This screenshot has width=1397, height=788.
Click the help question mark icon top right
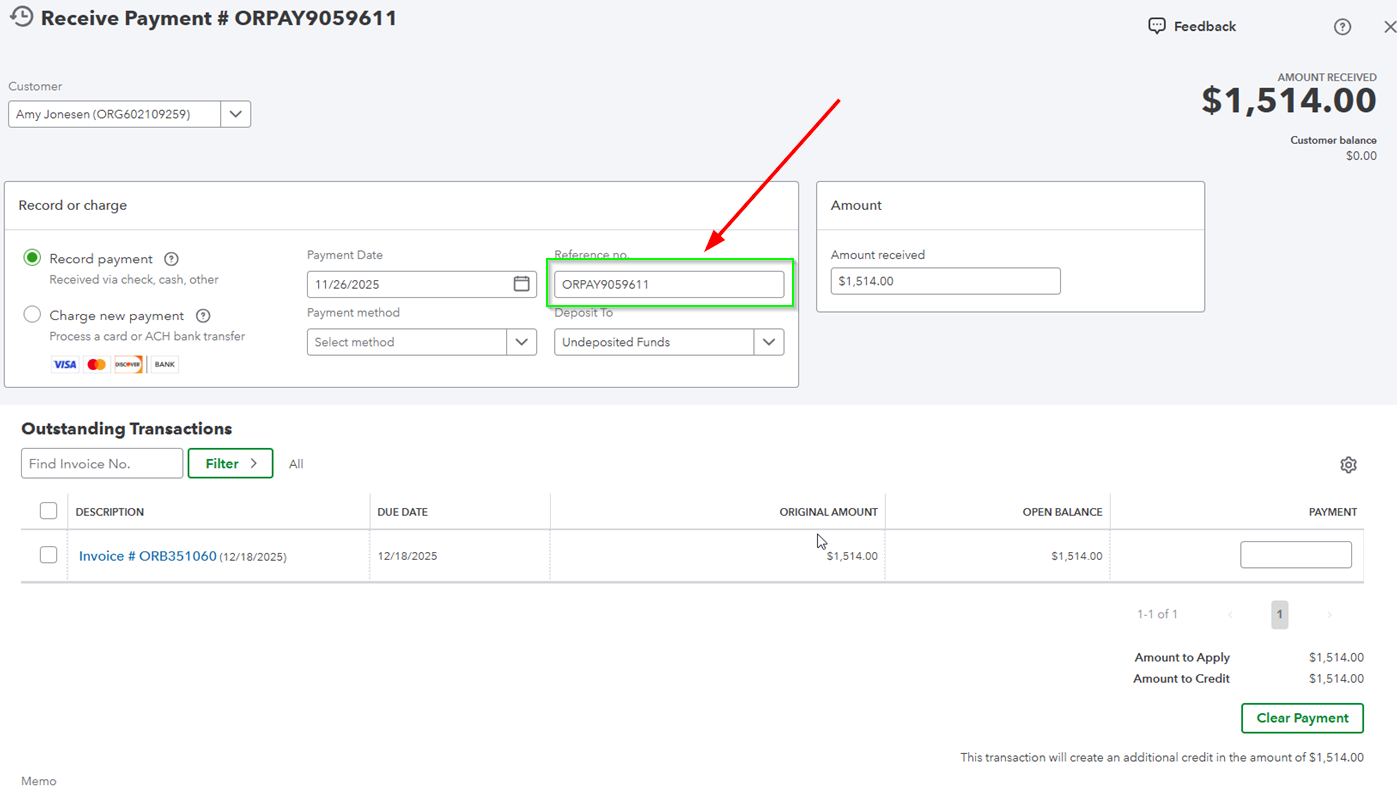tap(1342, 27)
